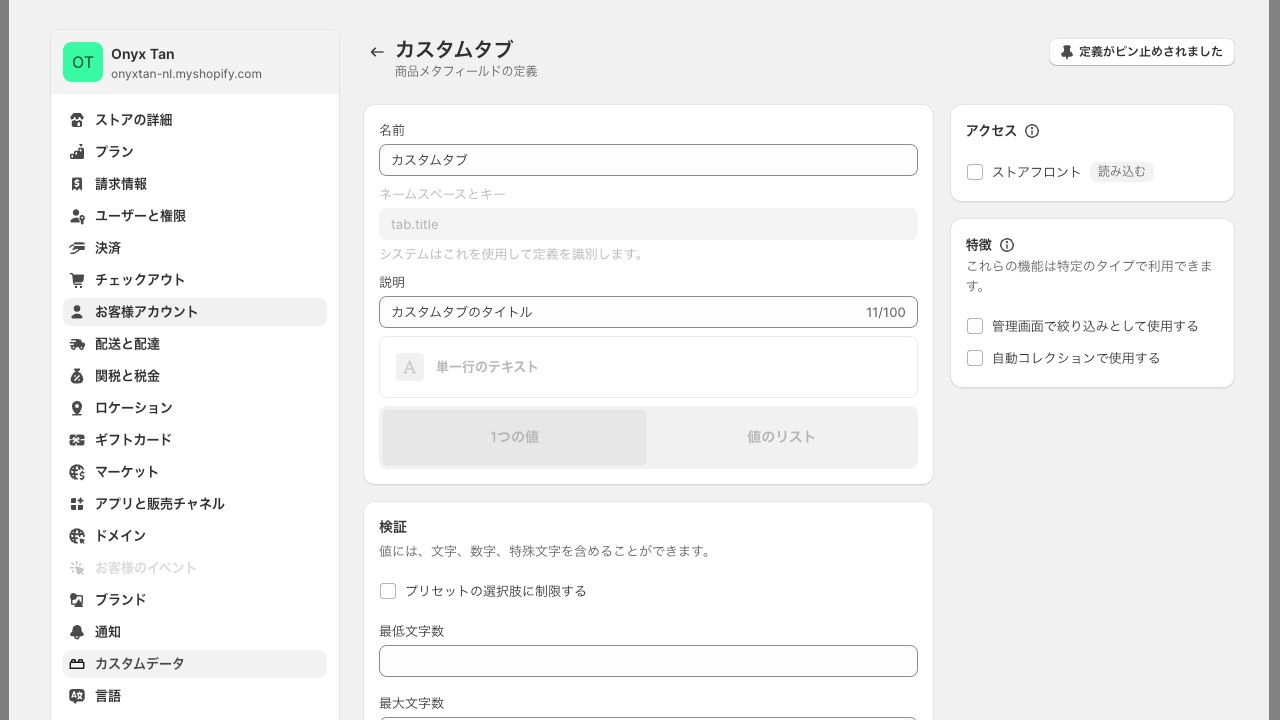Screen dimensions: 1280x720
Task: Click the 読み込む badge
Action: click(x=1122, y=172)
